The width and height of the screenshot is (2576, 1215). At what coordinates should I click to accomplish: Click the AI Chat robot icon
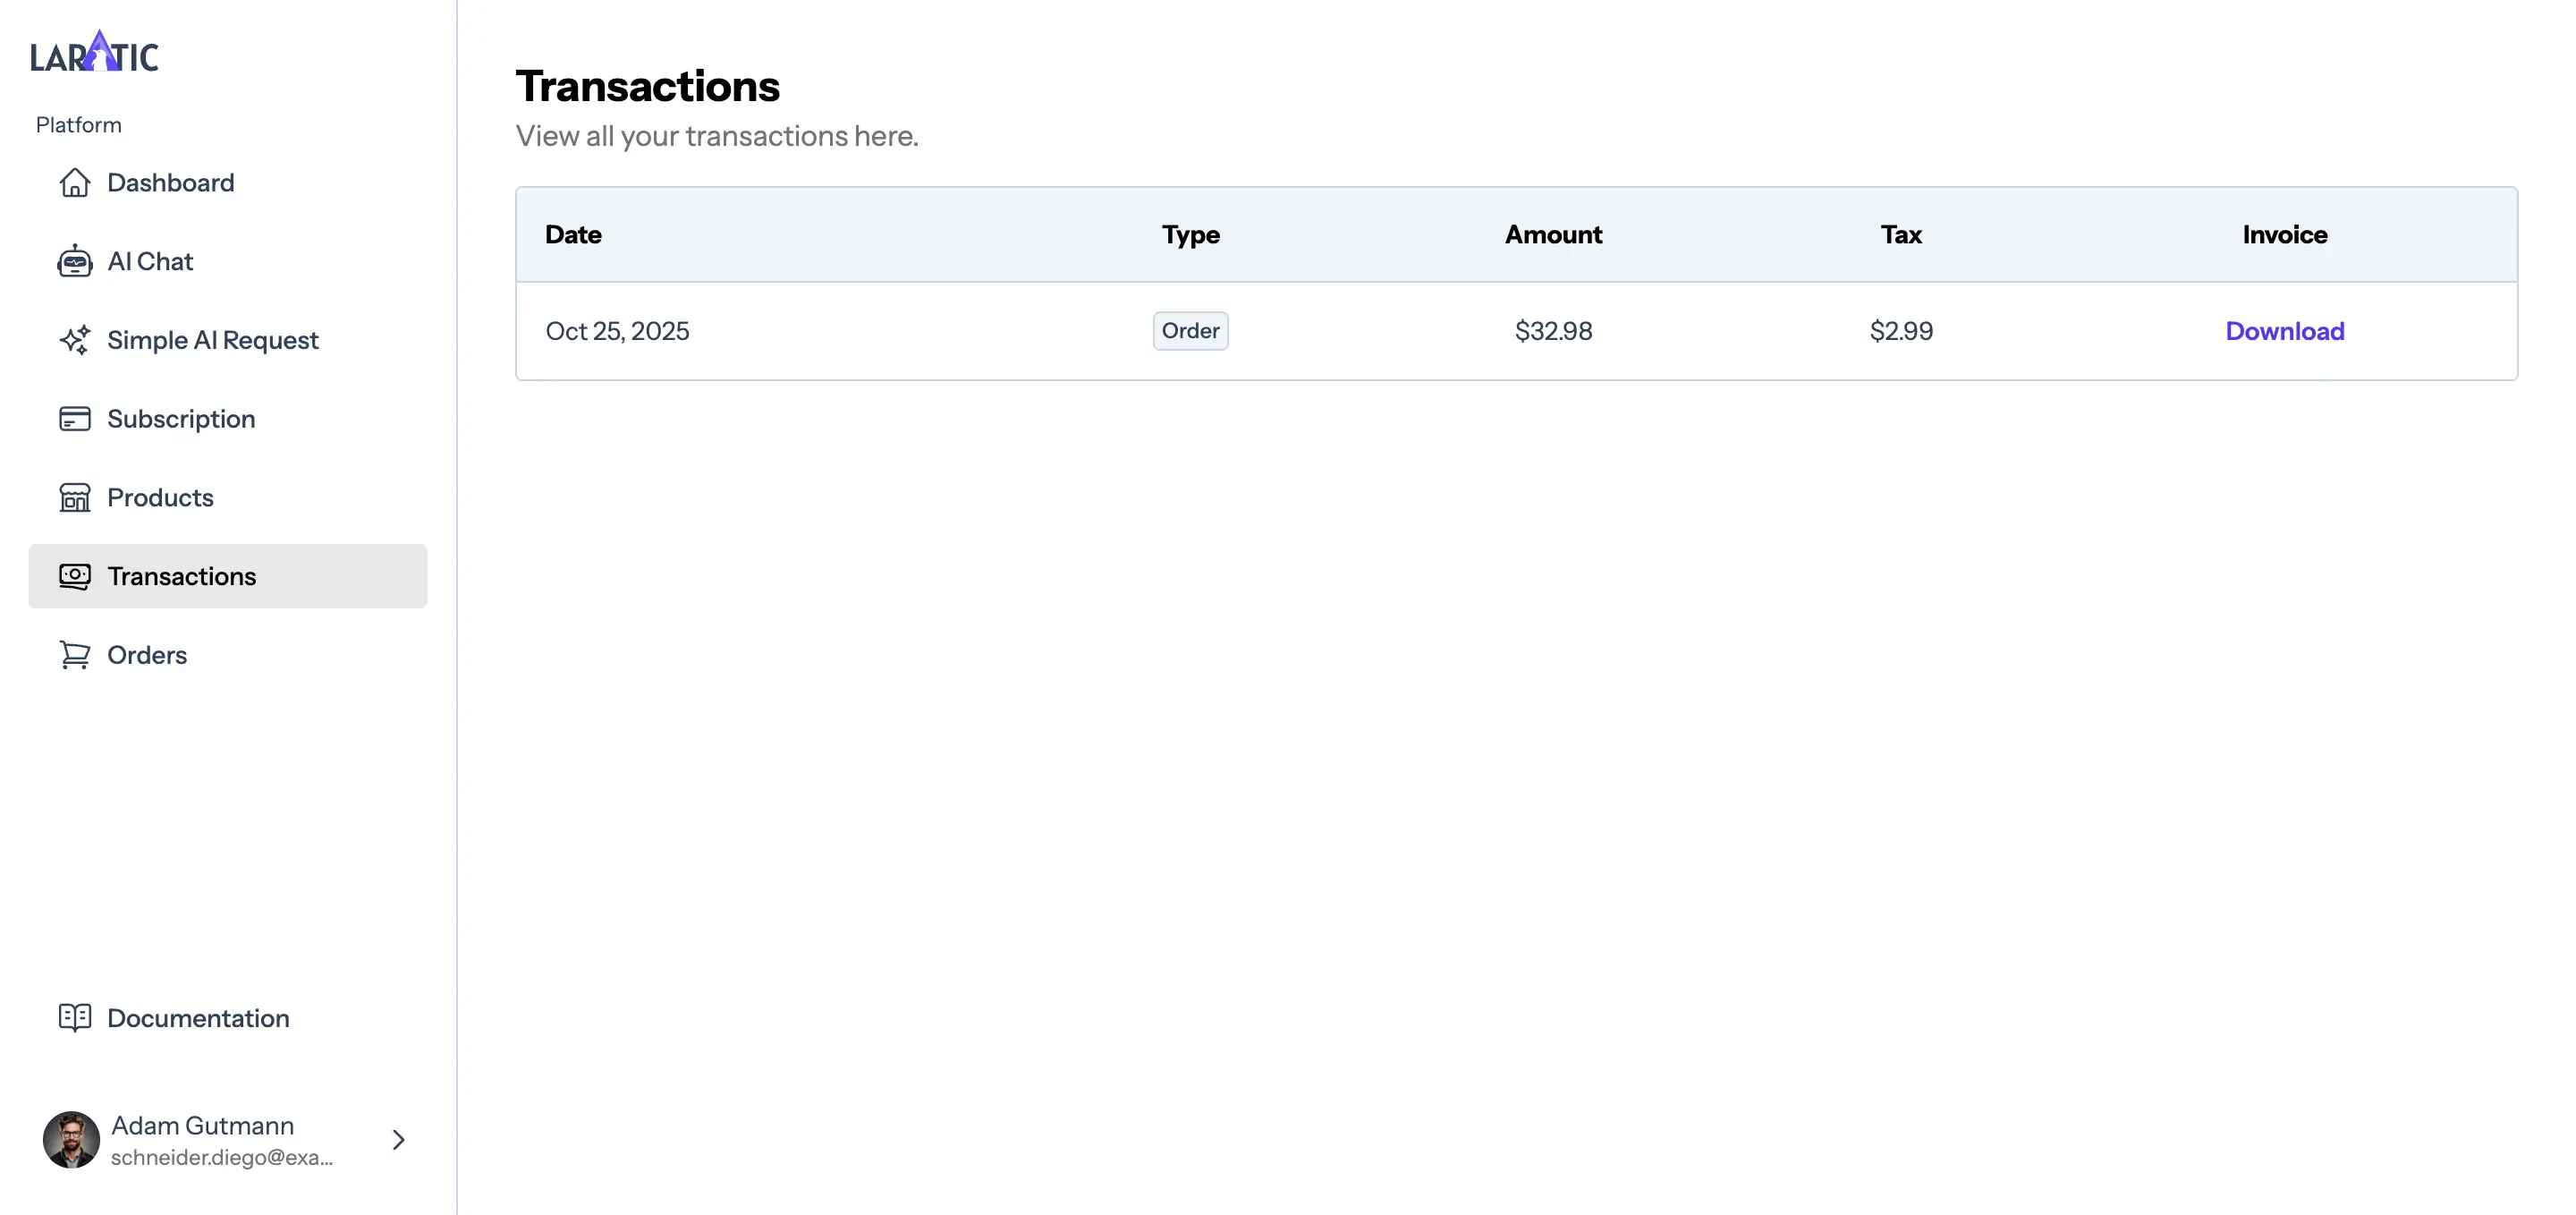coord(74,261)
